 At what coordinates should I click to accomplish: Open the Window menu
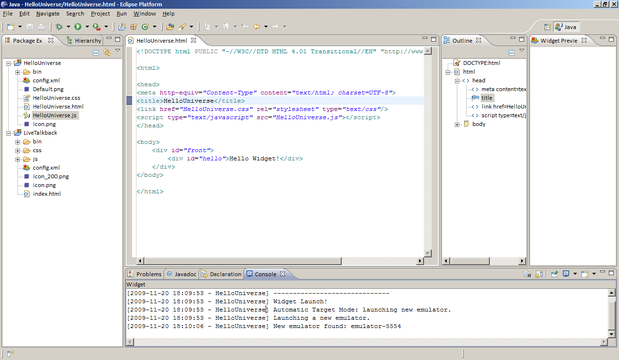coord(144,13)
